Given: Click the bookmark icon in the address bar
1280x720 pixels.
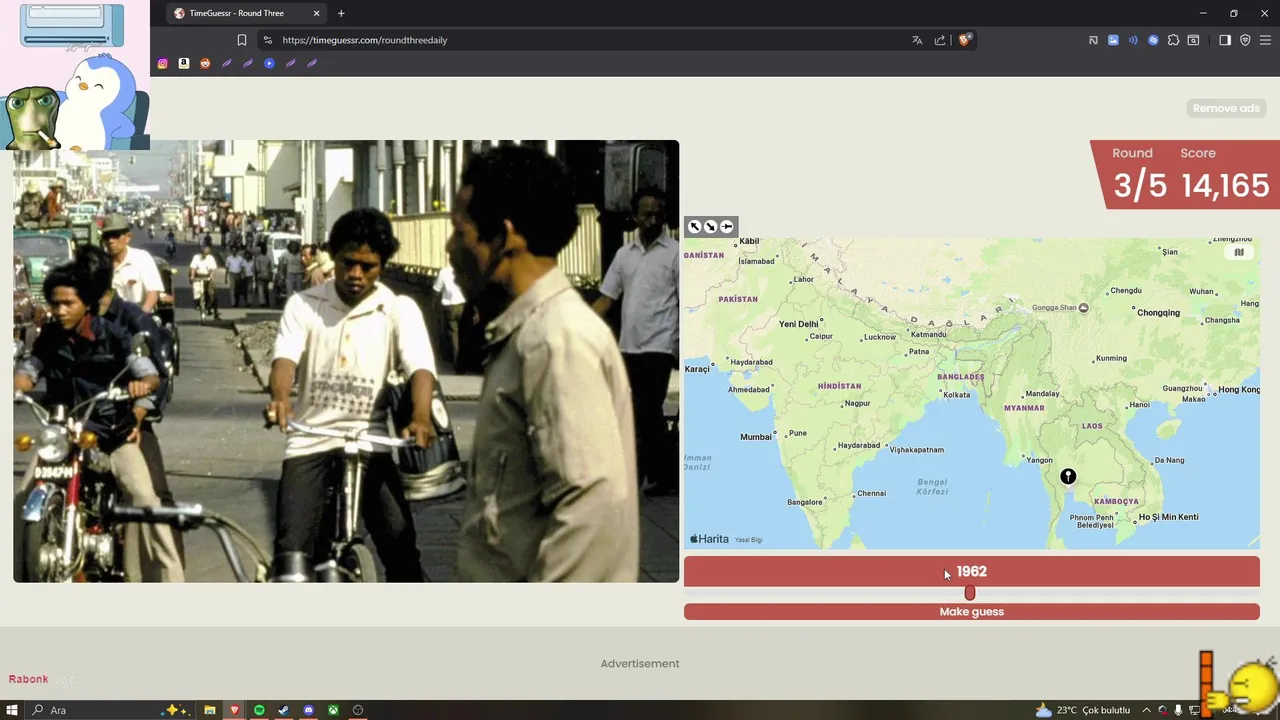Looking at the screenshot, I should point(241,40).
